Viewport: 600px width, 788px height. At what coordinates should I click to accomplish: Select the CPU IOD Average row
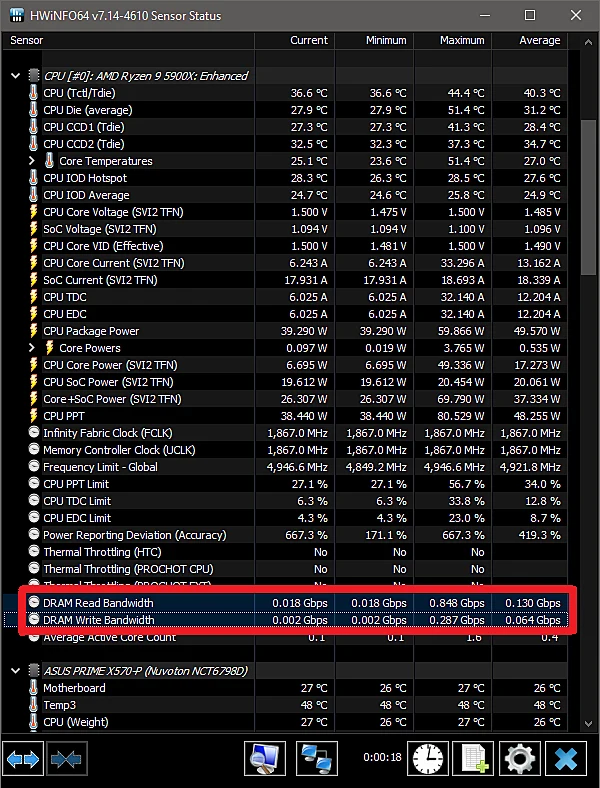(x=285, y=195)
